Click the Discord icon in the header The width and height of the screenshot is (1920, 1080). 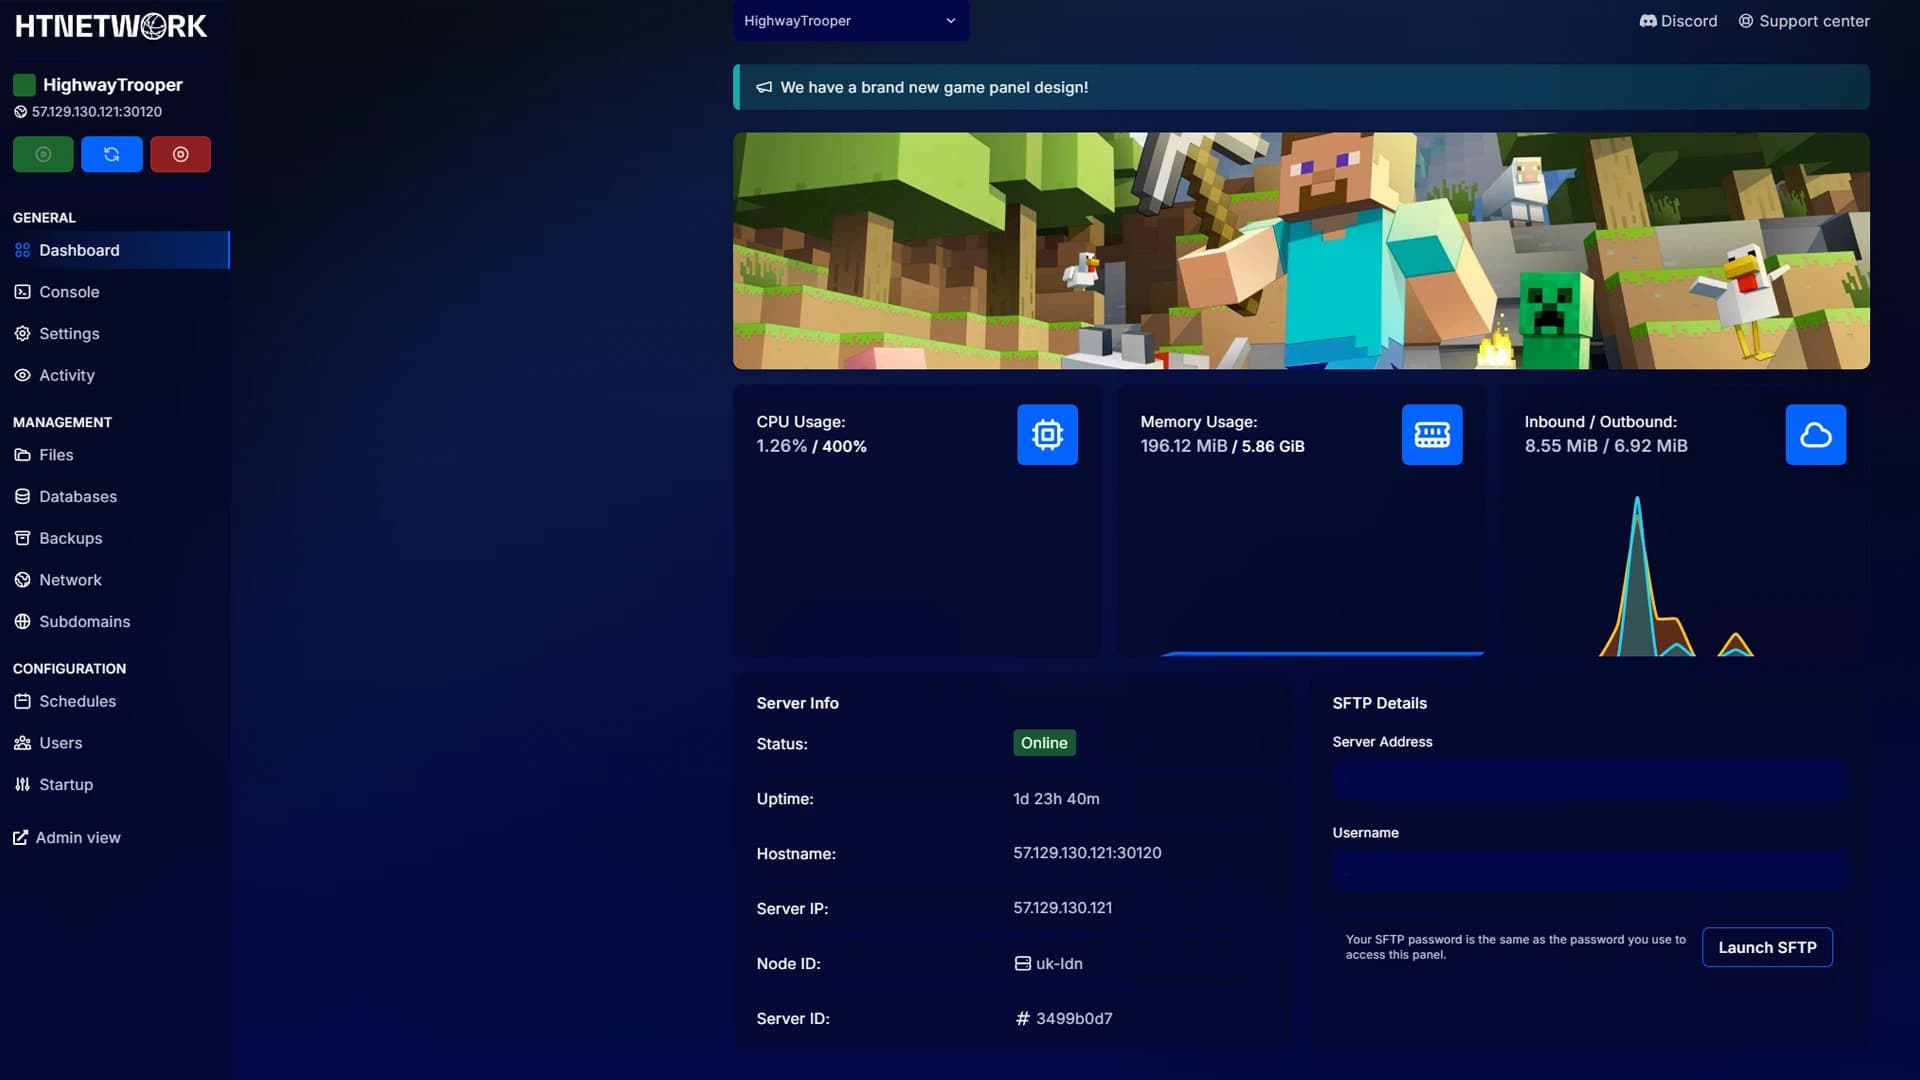[1647, 20]
